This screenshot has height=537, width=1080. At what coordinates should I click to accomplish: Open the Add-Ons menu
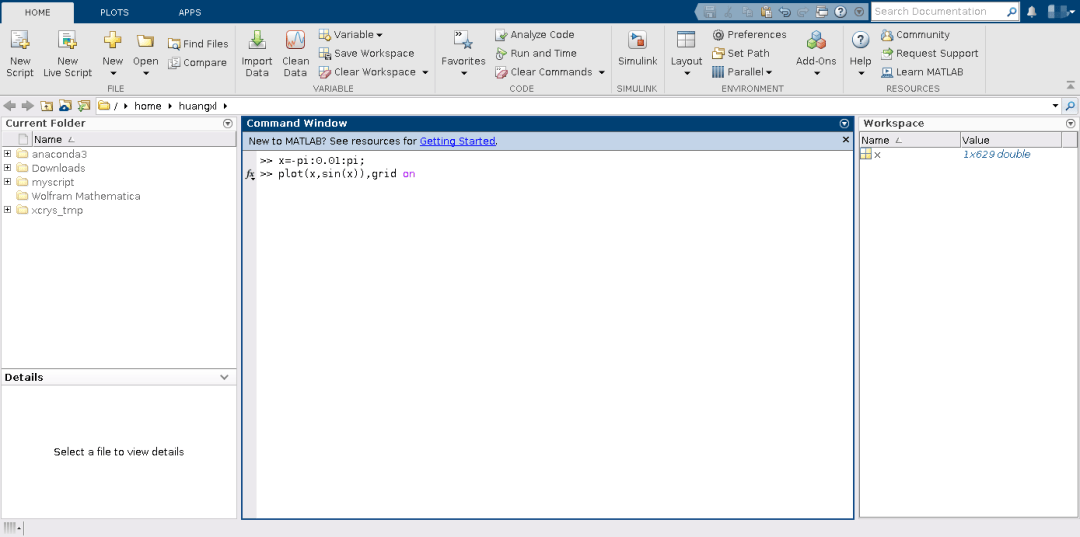click(x=816, y=54)
